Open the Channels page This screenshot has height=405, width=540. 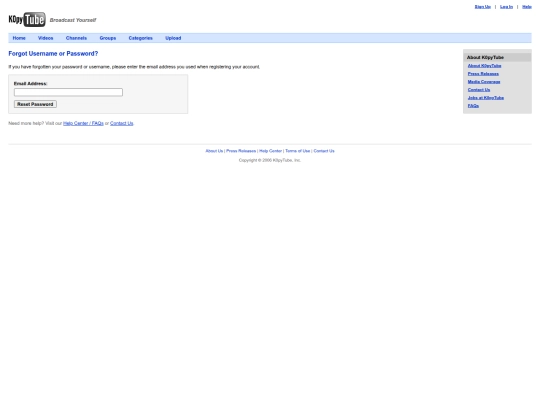76,38
